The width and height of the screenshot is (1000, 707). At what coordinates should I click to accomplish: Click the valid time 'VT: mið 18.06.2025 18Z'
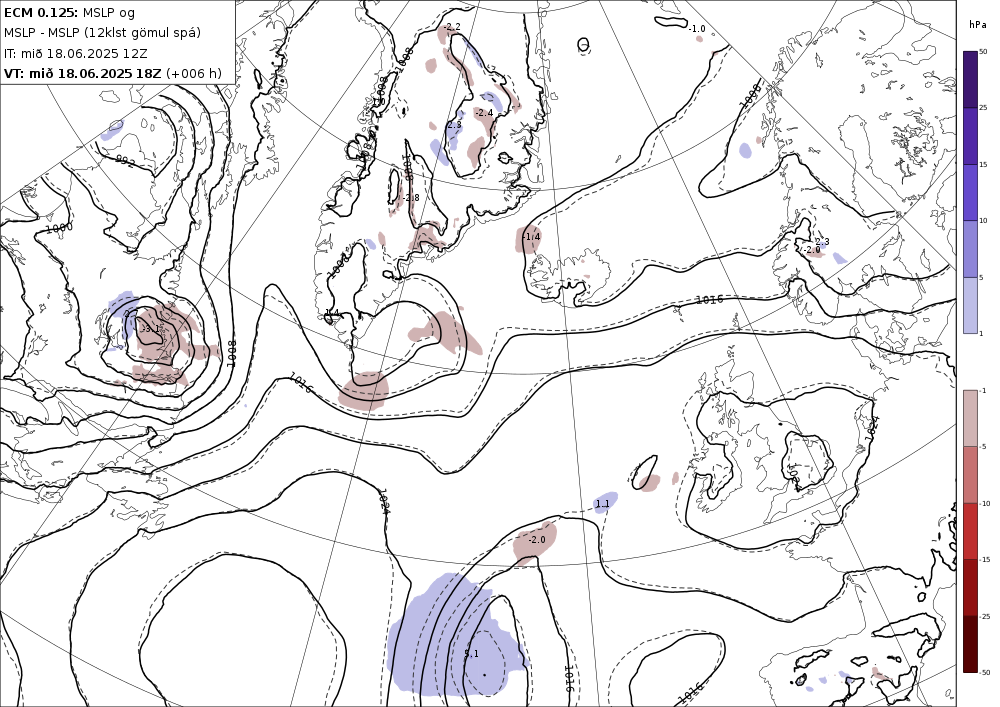point(82,73)
